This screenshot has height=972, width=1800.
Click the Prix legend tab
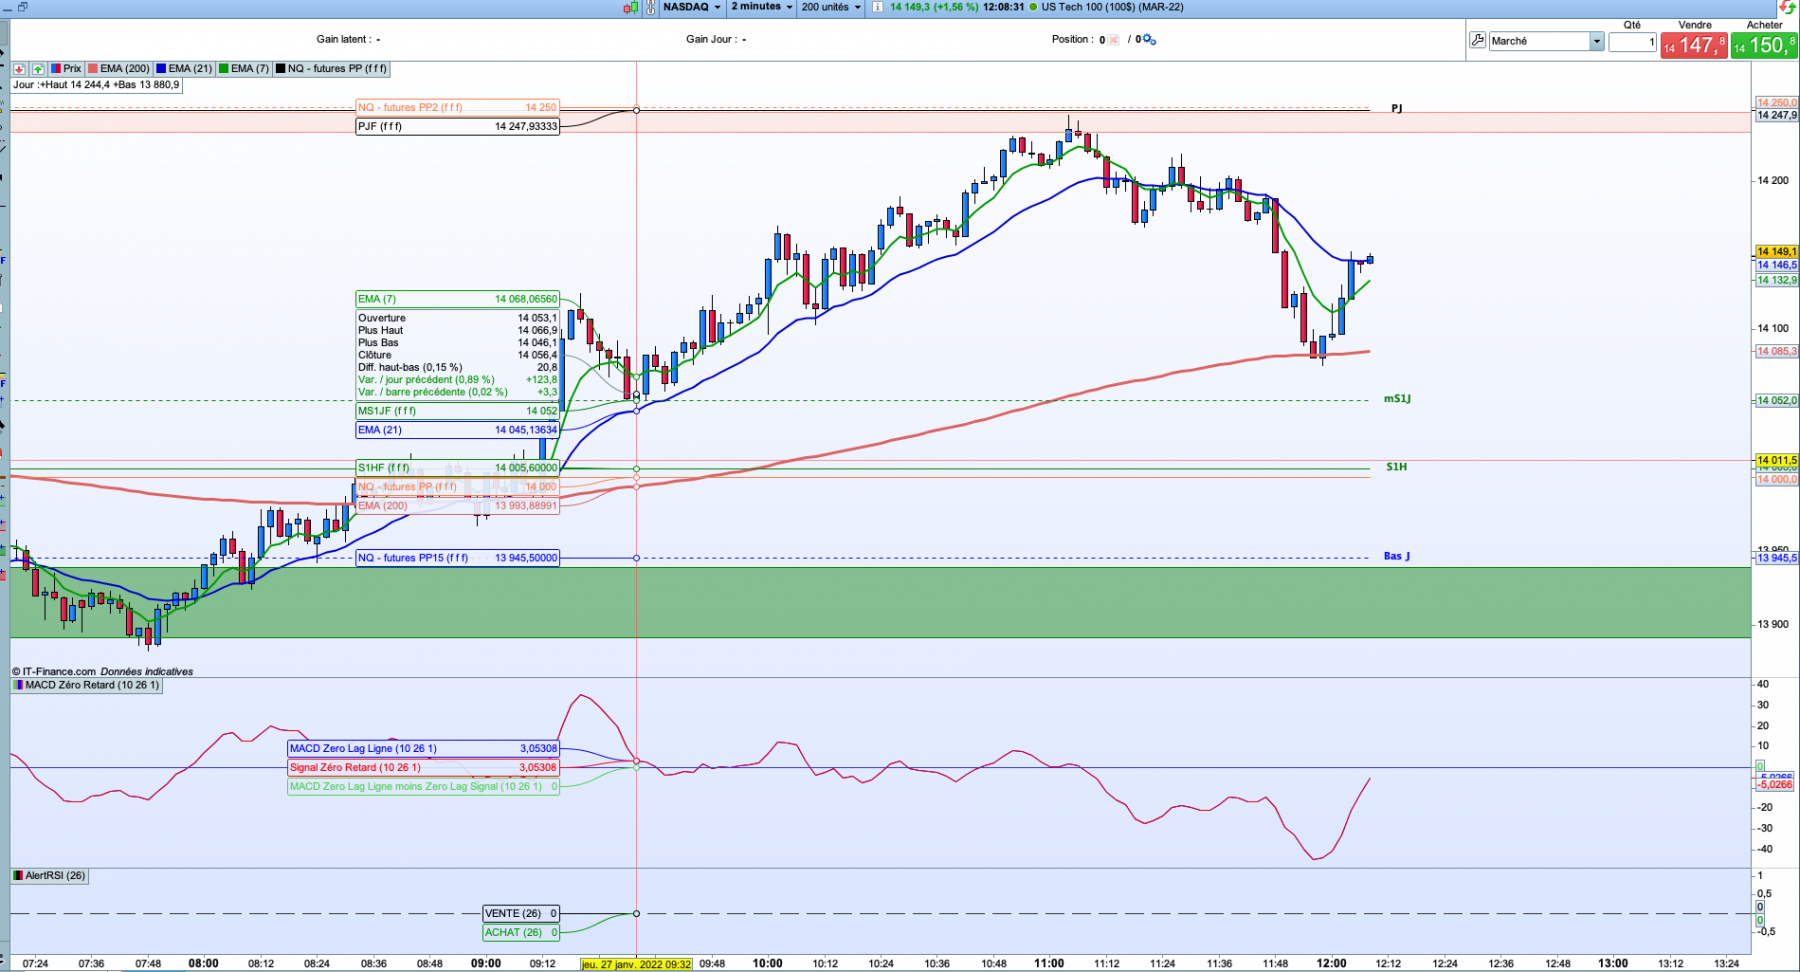tap(66, 69)
